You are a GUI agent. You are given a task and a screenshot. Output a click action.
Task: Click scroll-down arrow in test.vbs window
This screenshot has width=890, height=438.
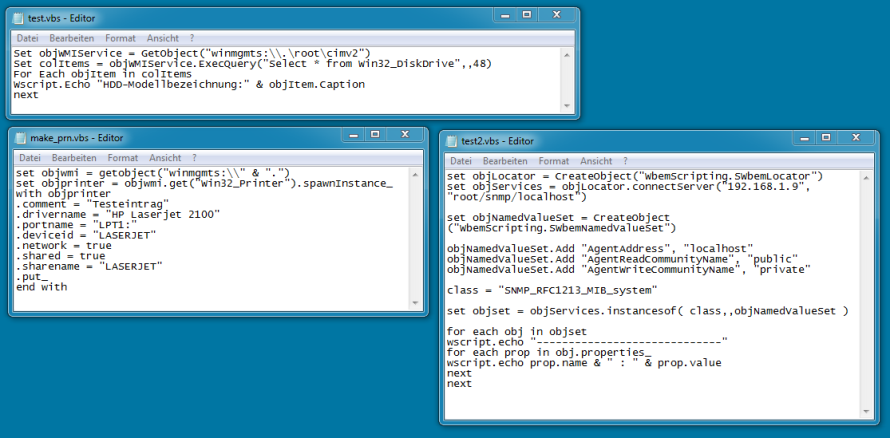pyautogui.click(x=566, y=106)
